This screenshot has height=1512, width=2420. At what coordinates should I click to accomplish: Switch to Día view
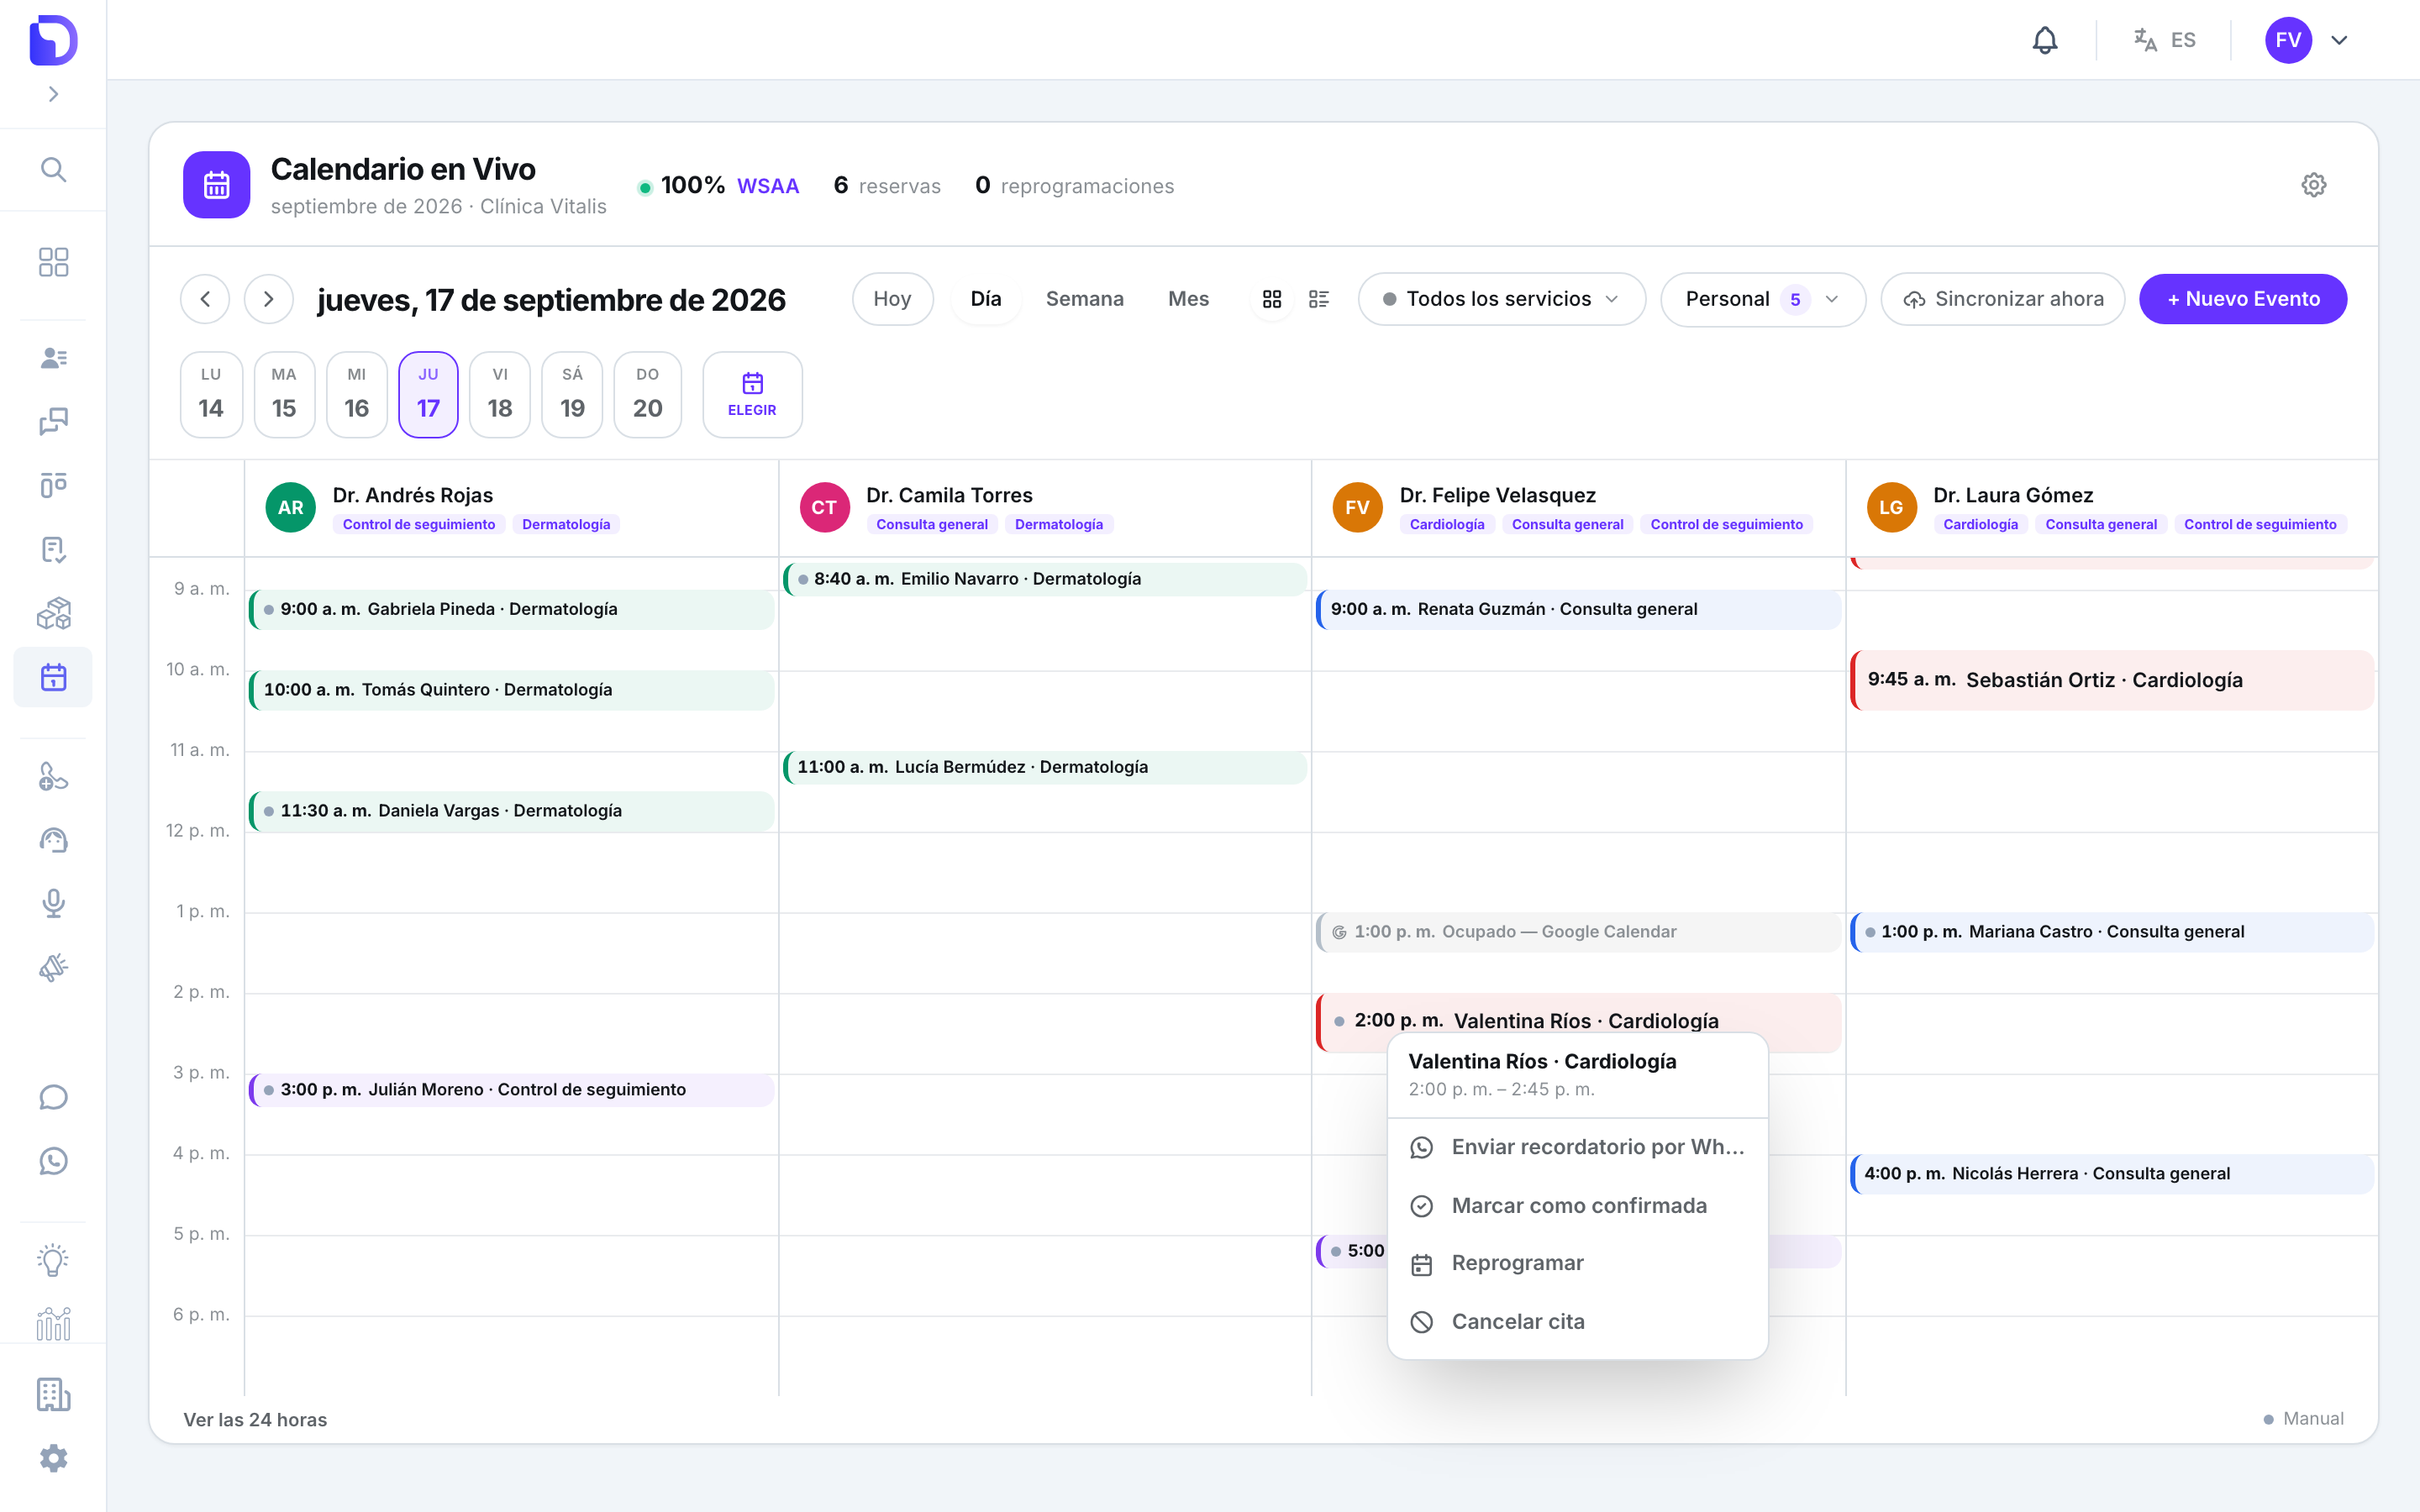coord(986,299)
